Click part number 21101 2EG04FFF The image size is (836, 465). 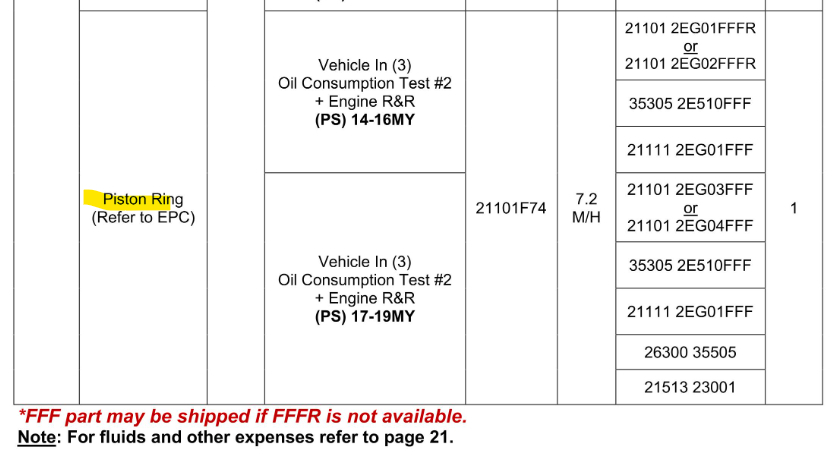tap(690, 226)
